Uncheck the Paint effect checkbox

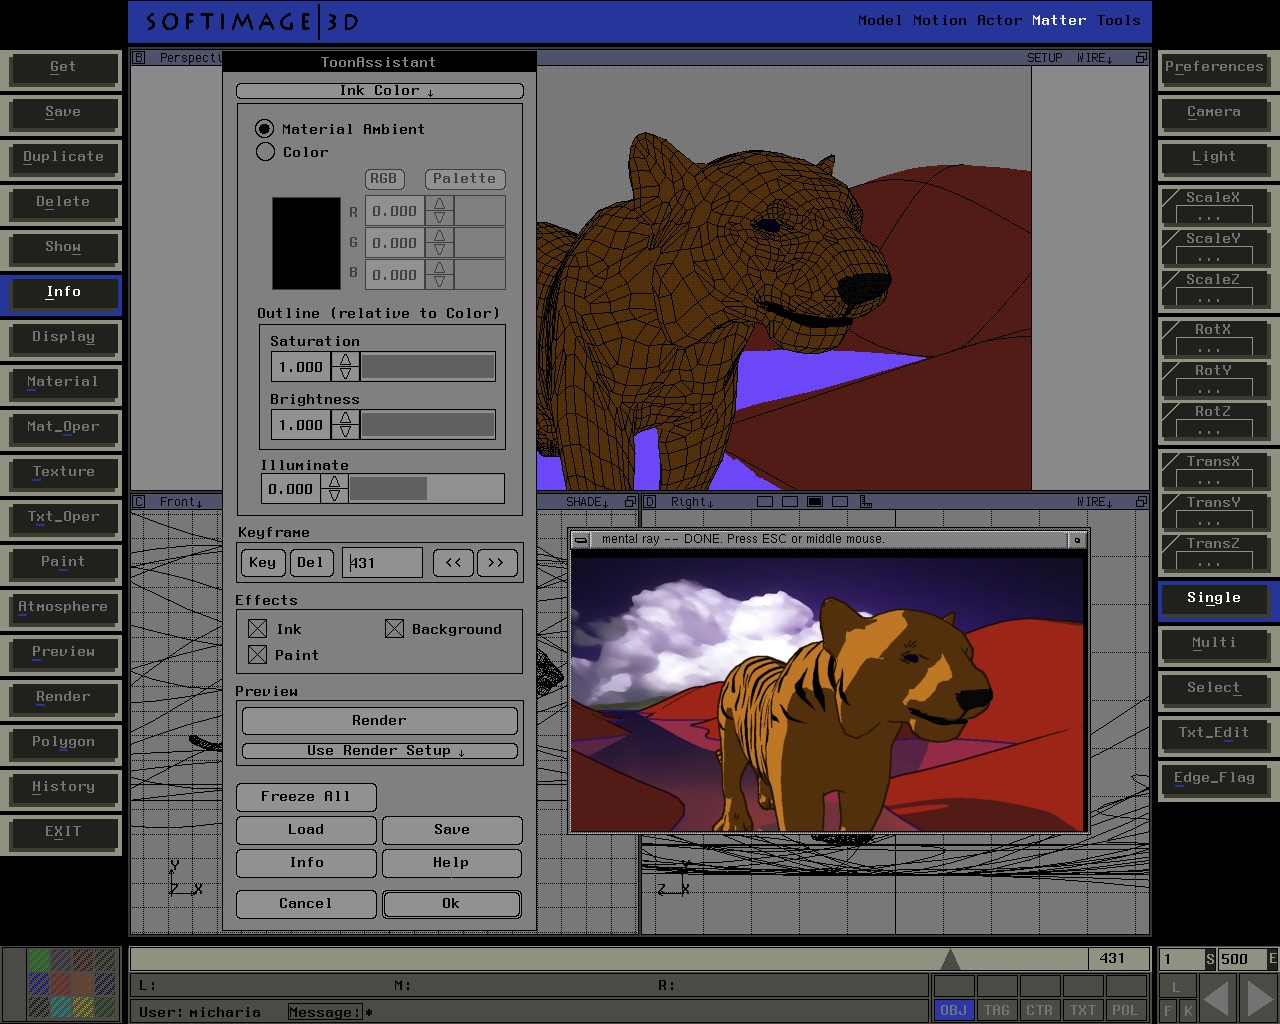258,655
